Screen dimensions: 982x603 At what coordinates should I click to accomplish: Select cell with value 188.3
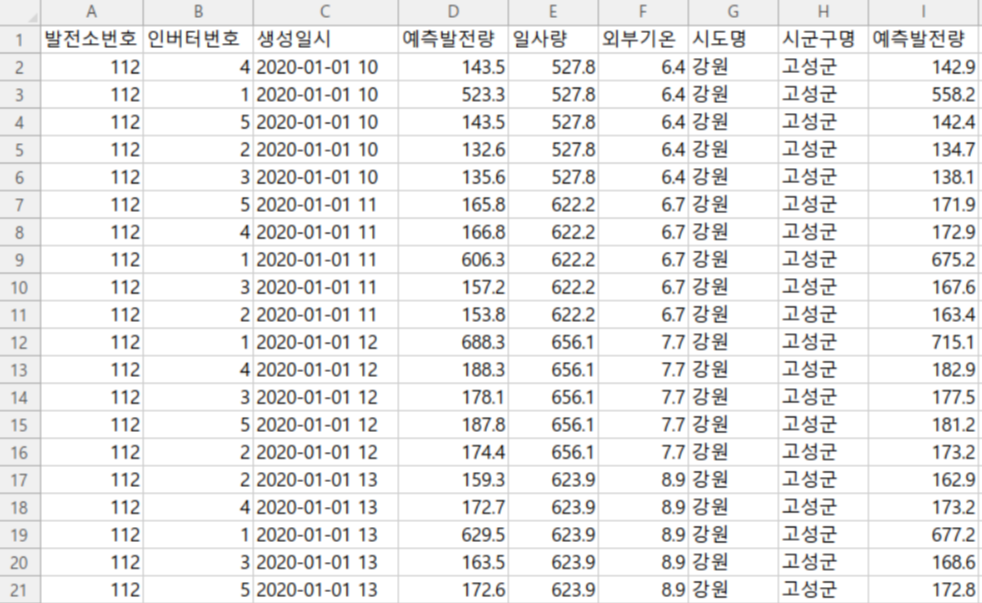coord(453,370)
